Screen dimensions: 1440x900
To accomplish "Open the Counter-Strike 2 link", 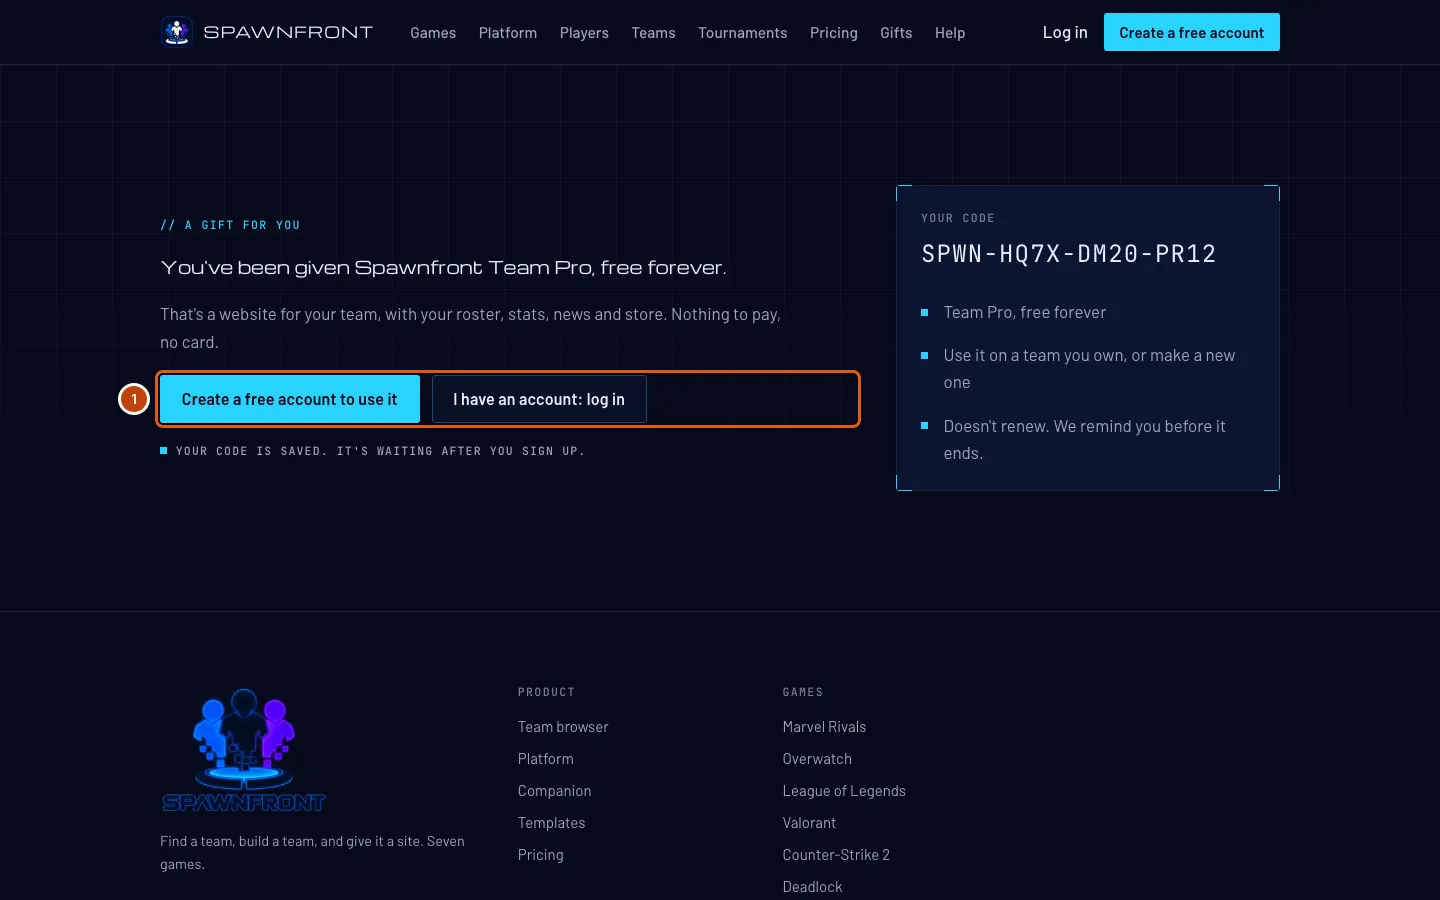I will [837, 855].
